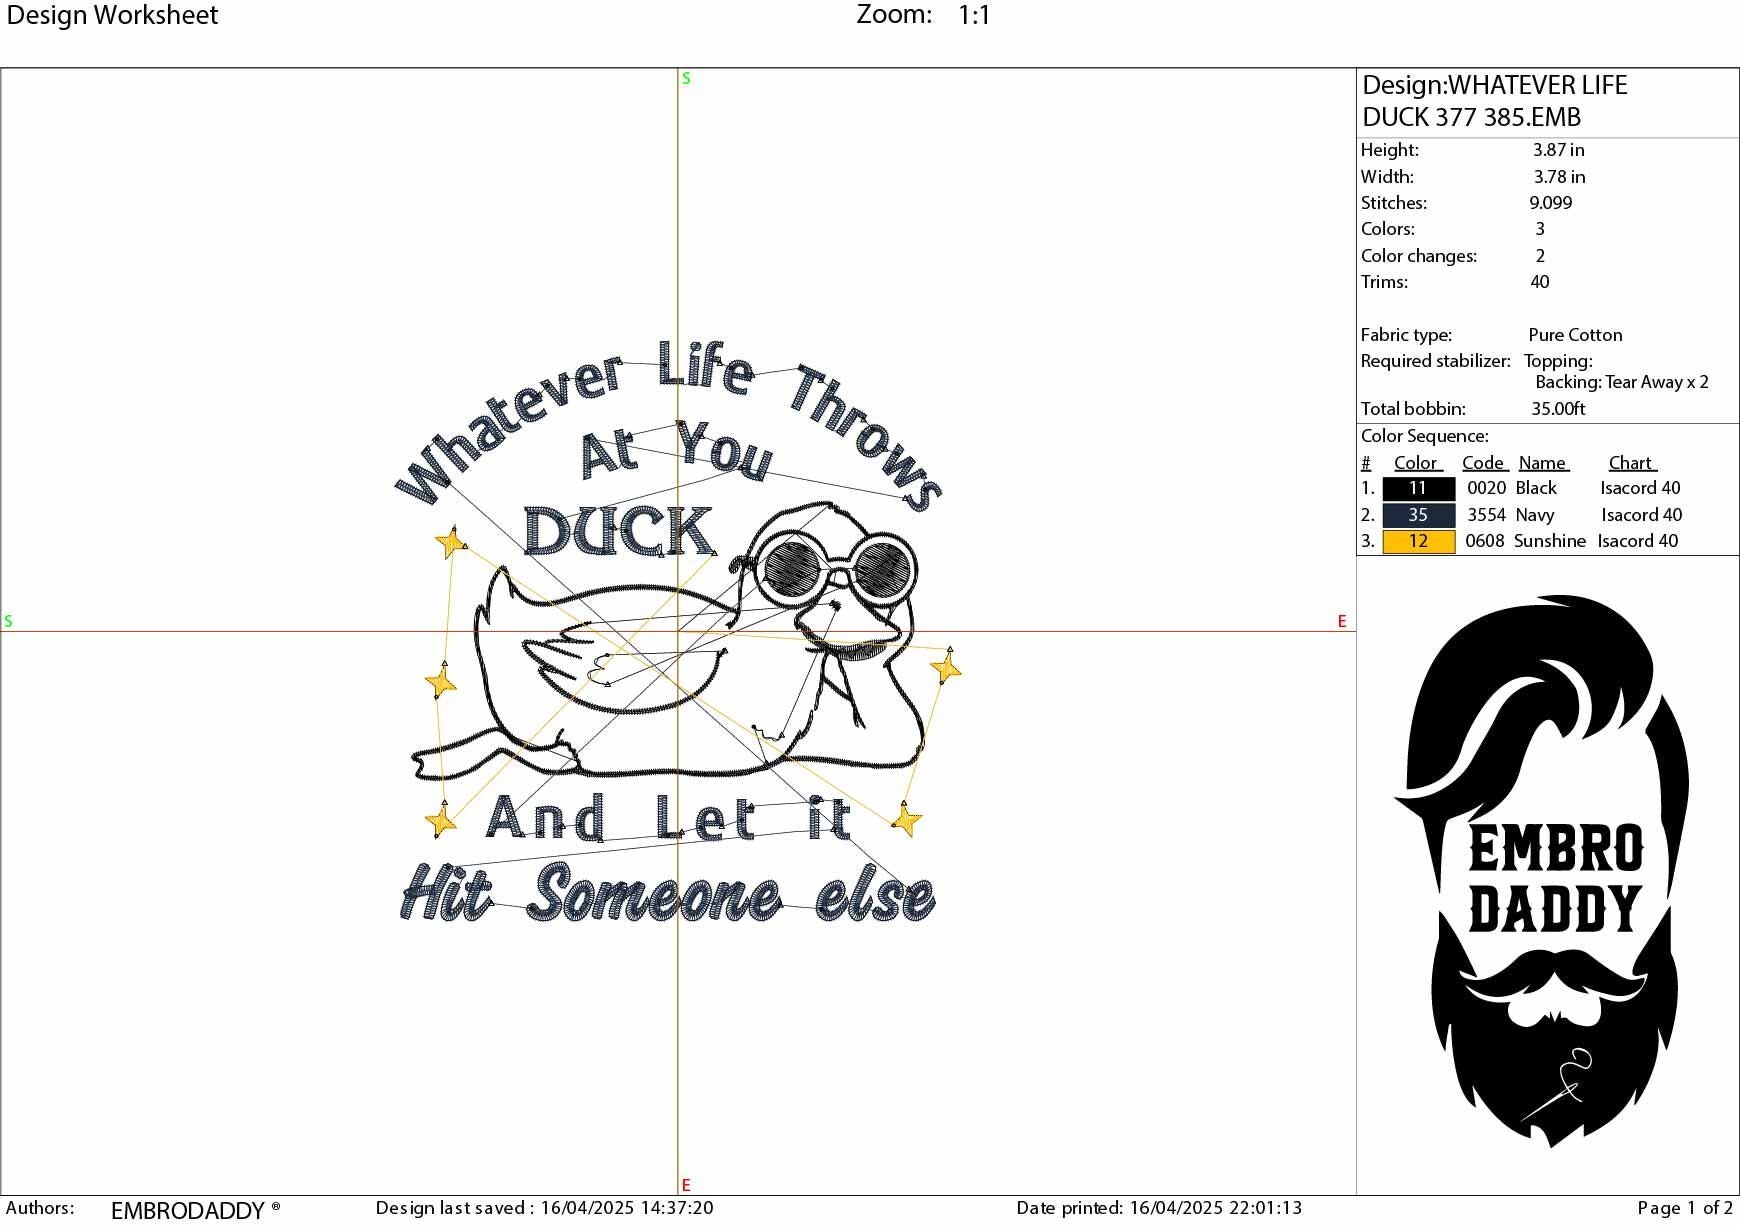Click the 'Design Worksheet' title text
1740x1226 pixels.
(112, 15)
